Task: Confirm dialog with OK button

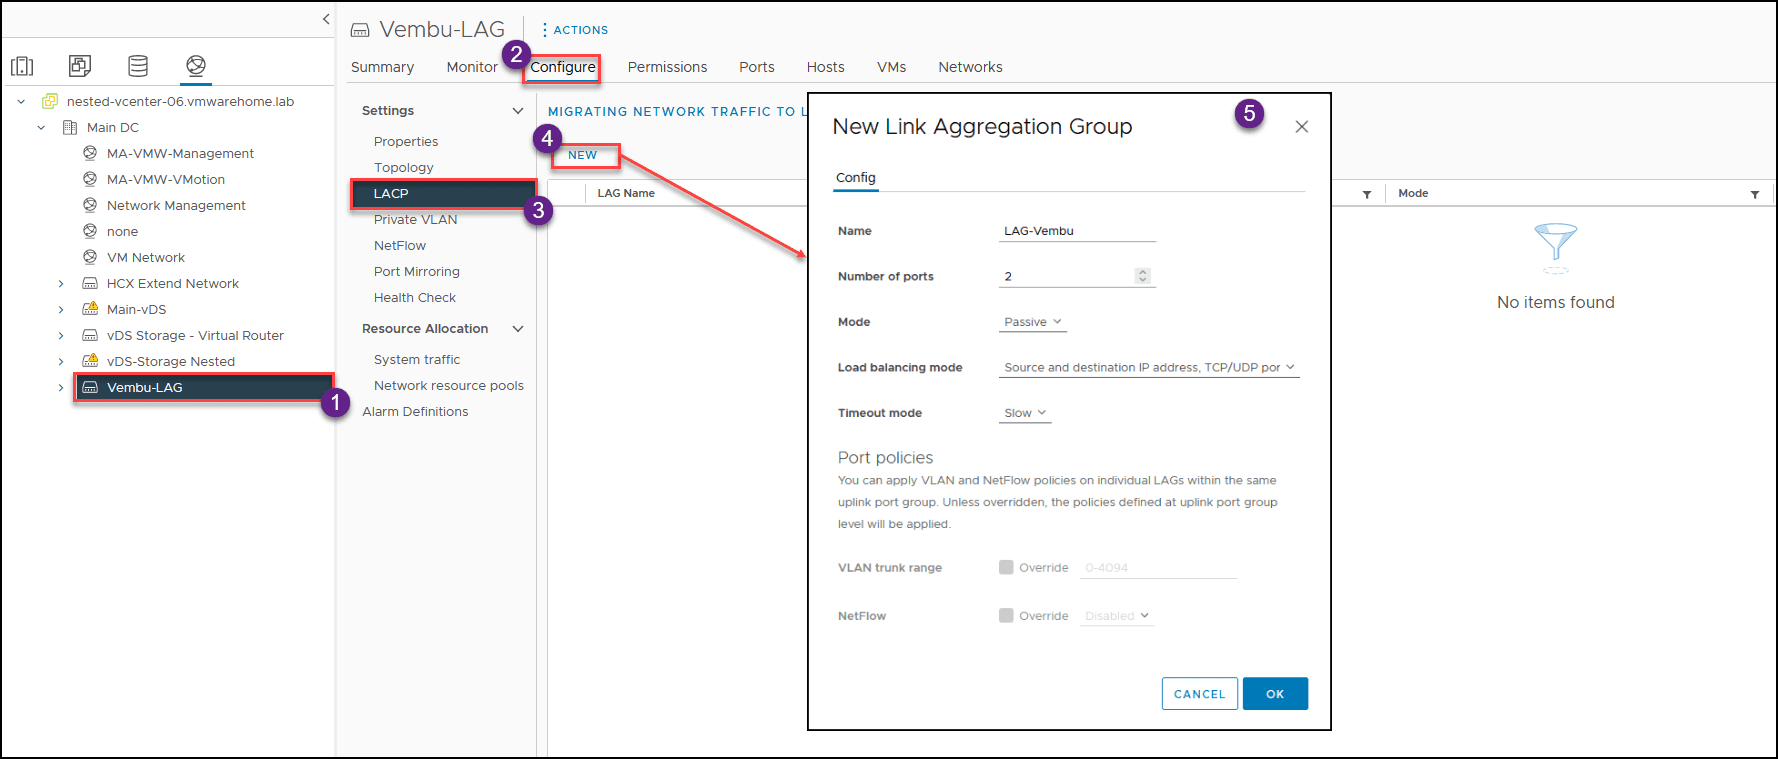Action: (1275, 694)
